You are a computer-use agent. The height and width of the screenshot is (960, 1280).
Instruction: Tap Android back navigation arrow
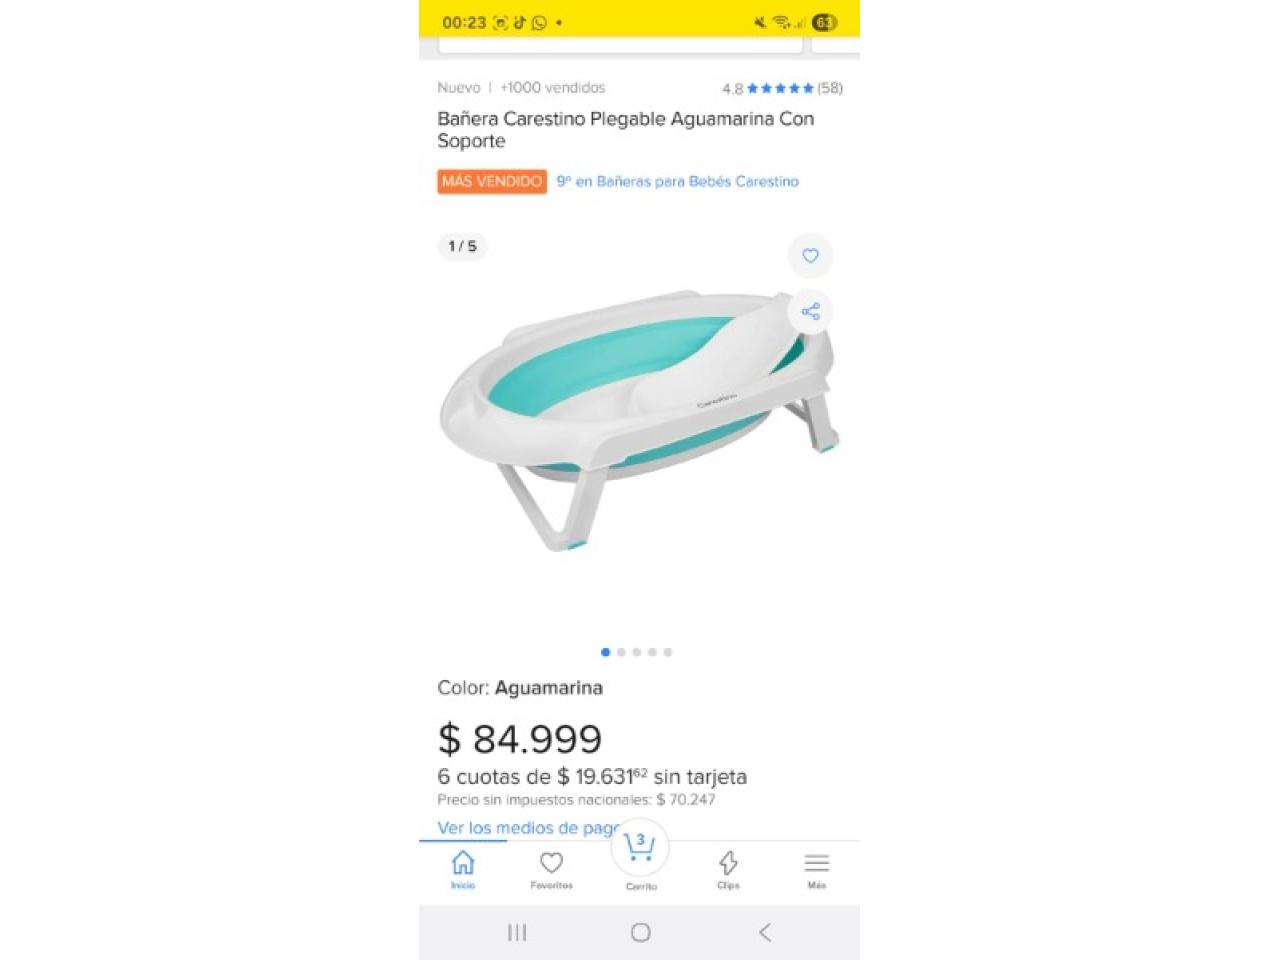point(765,932)
